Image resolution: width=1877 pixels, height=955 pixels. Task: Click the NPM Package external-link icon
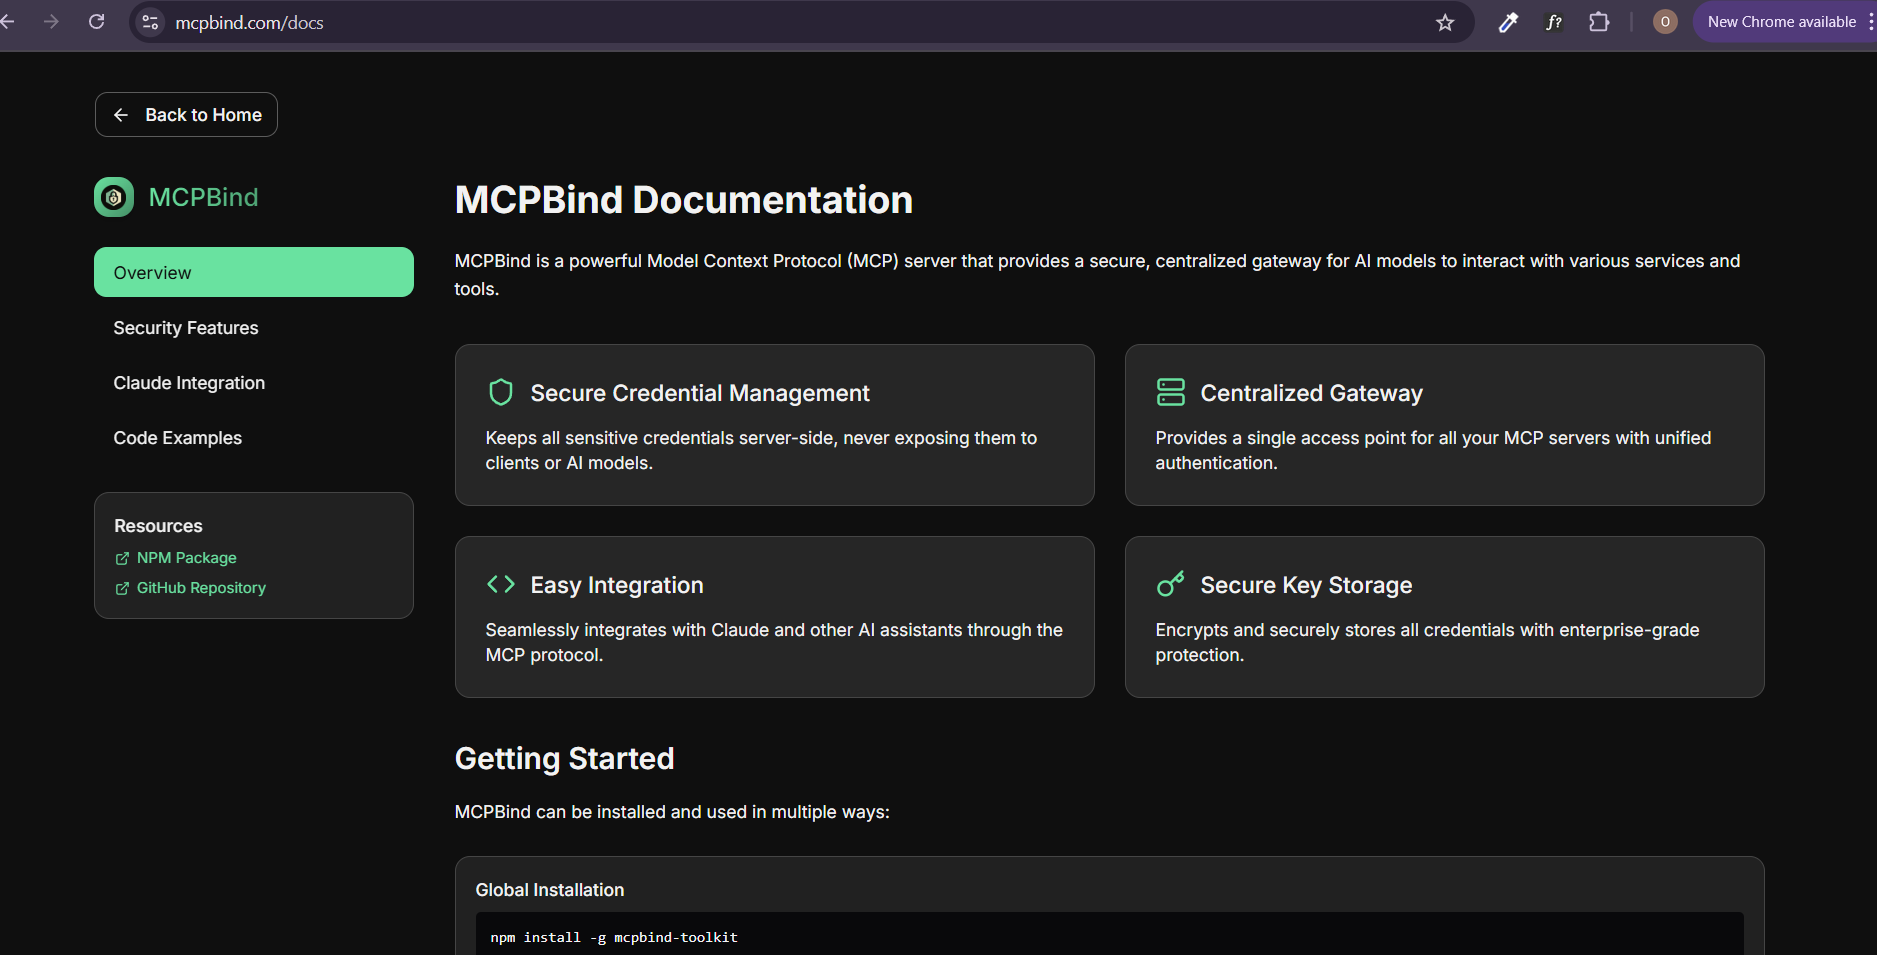122,558
